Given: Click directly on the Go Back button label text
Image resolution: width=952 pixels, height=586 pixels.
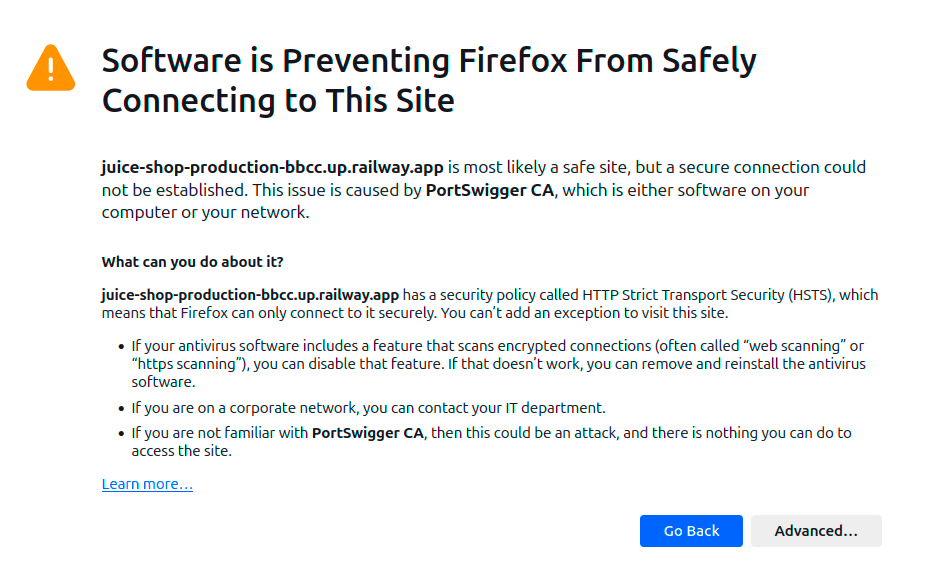Looking at the screenshot, I should 691,530.
